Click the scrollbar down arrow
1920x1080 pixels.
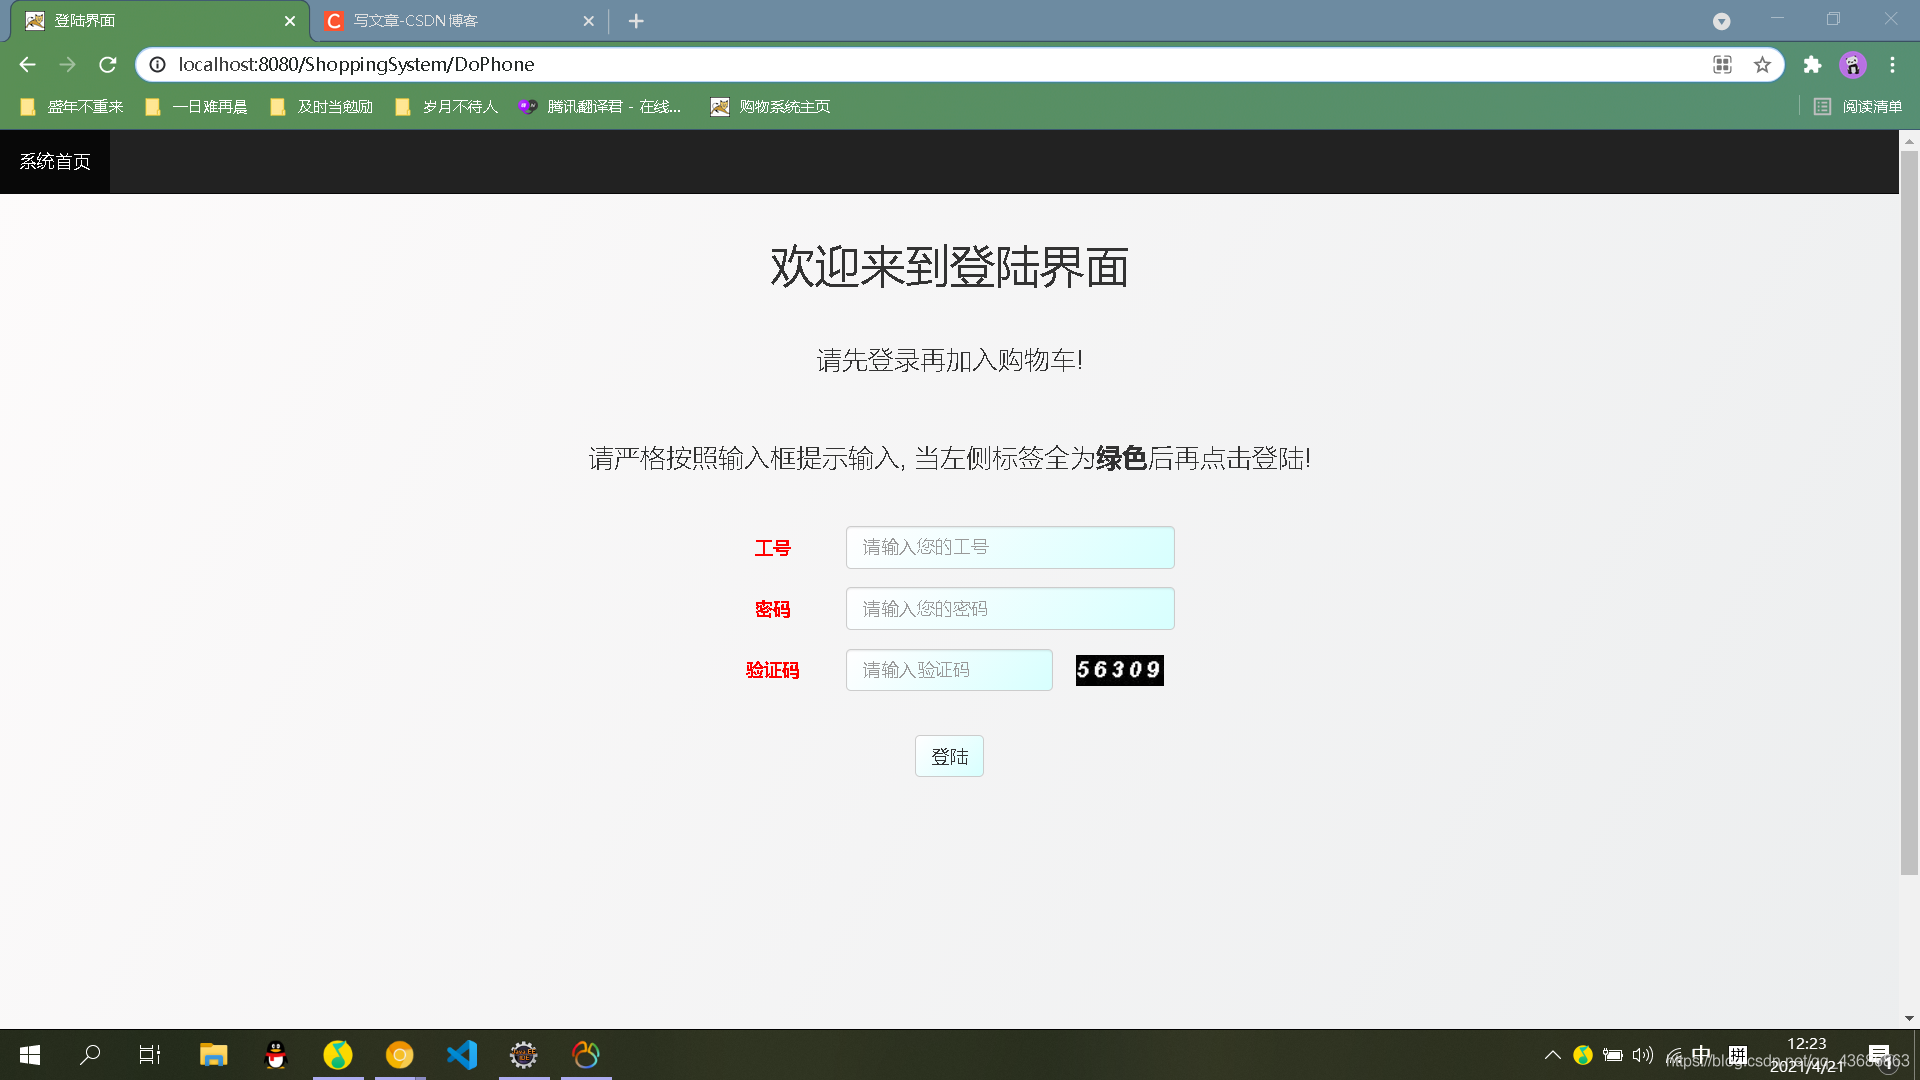click(1909, 1019)
